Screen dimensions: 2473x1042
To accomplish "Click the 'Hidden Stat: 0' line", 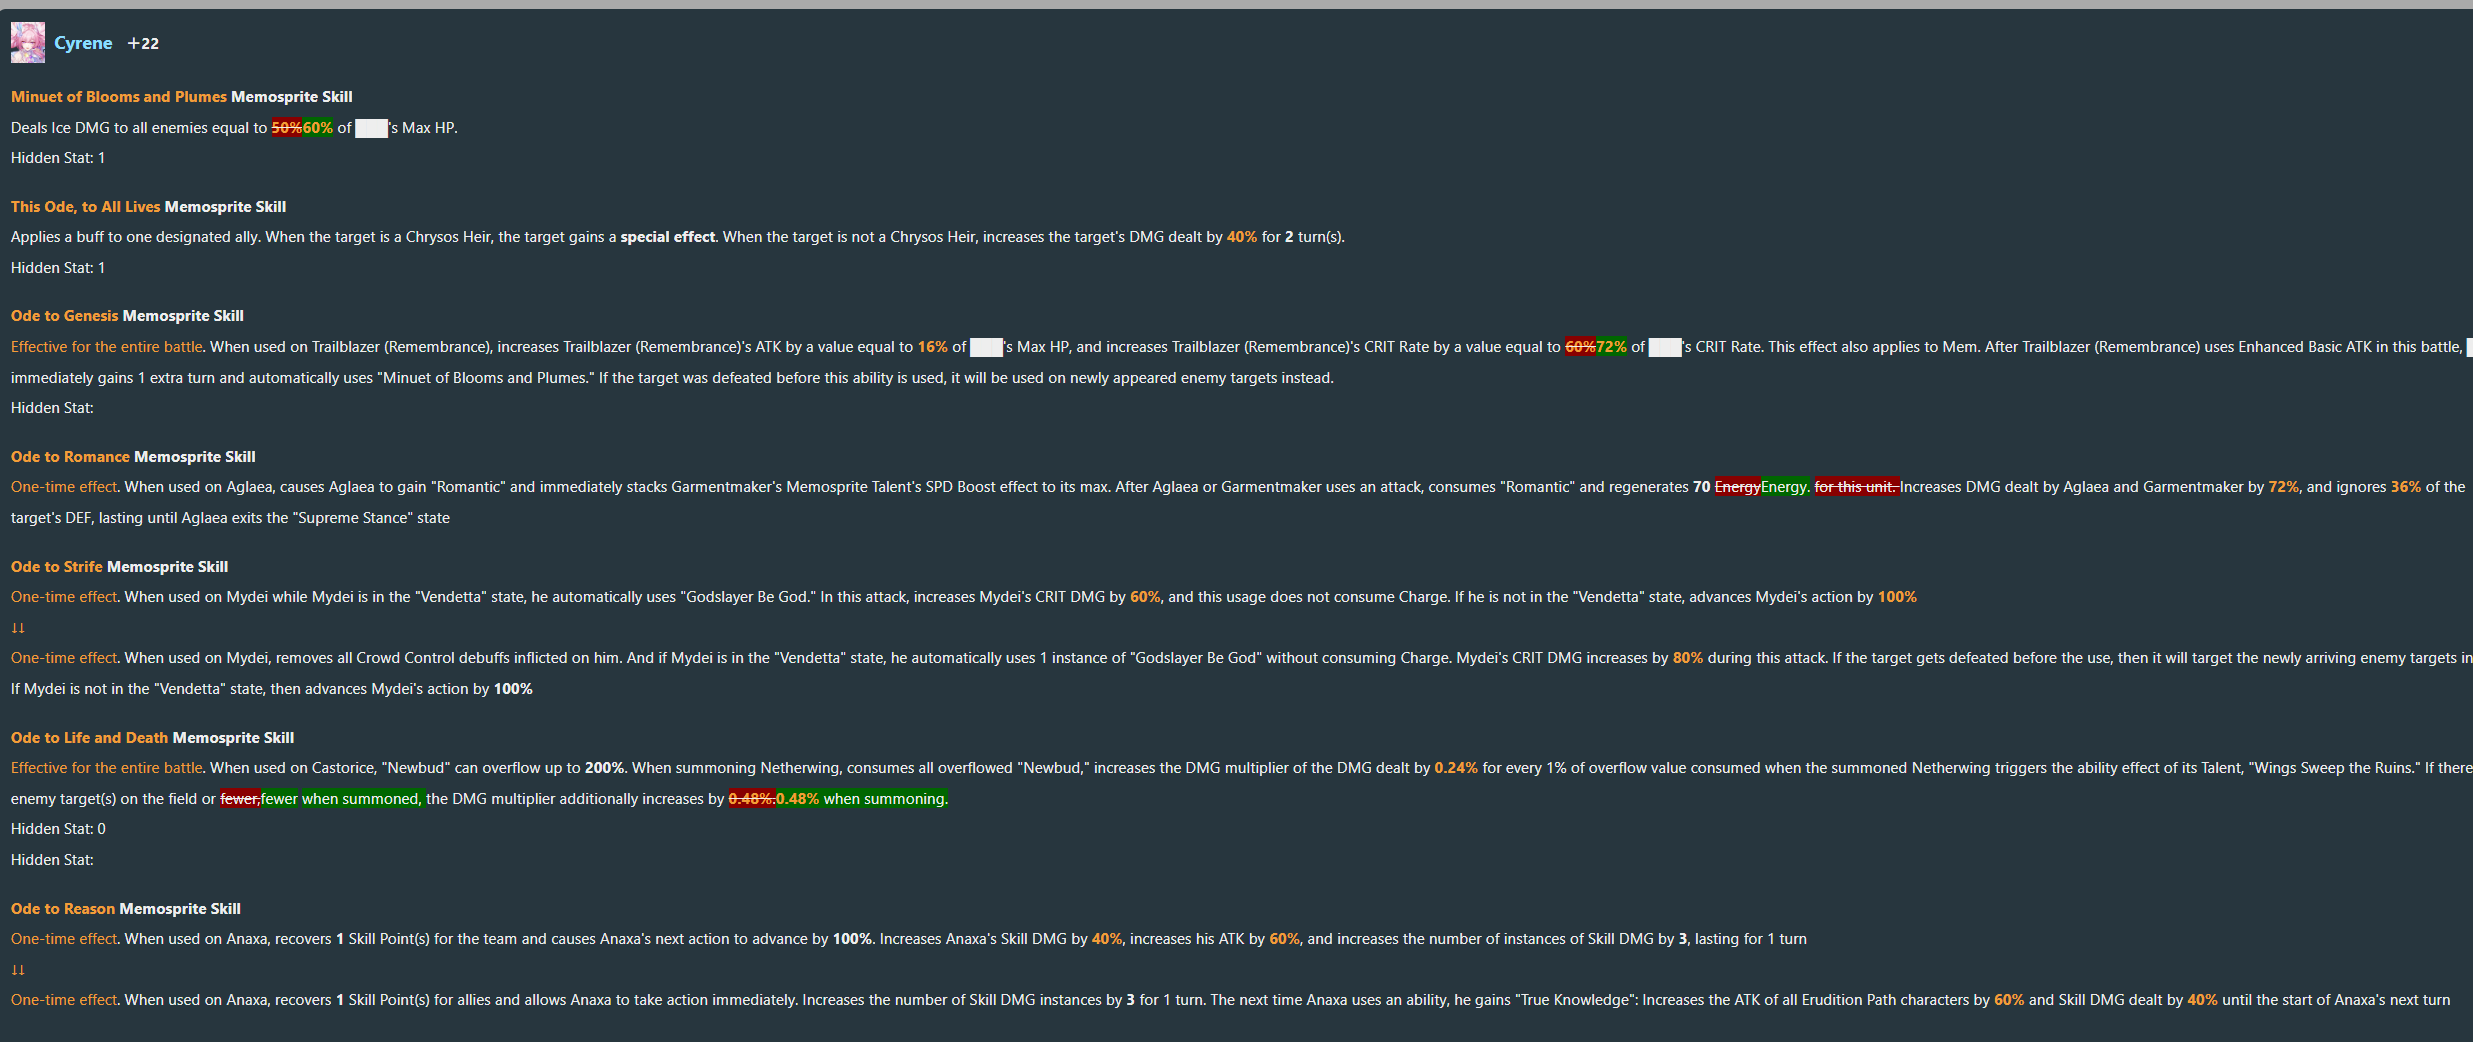I will (x=58, y=829).
